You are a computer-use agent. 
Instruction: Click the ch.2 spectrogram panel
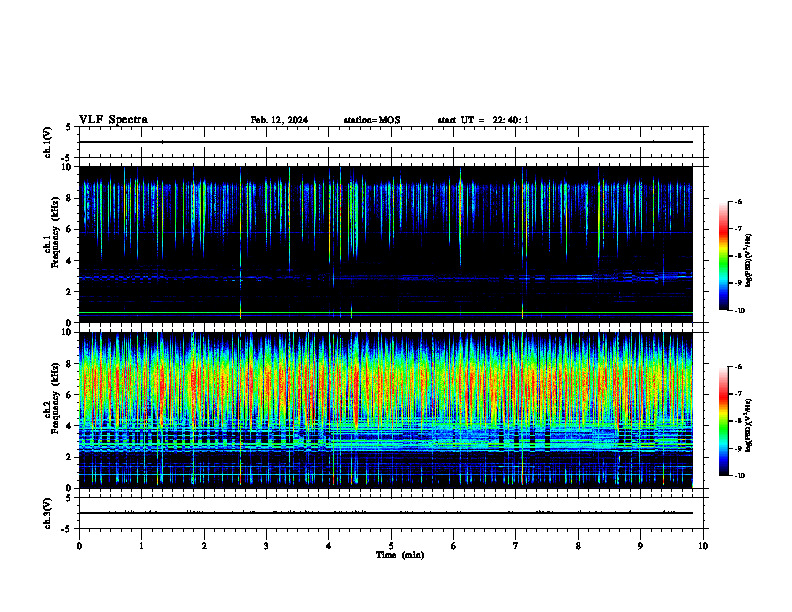click(x=386, y=410)
